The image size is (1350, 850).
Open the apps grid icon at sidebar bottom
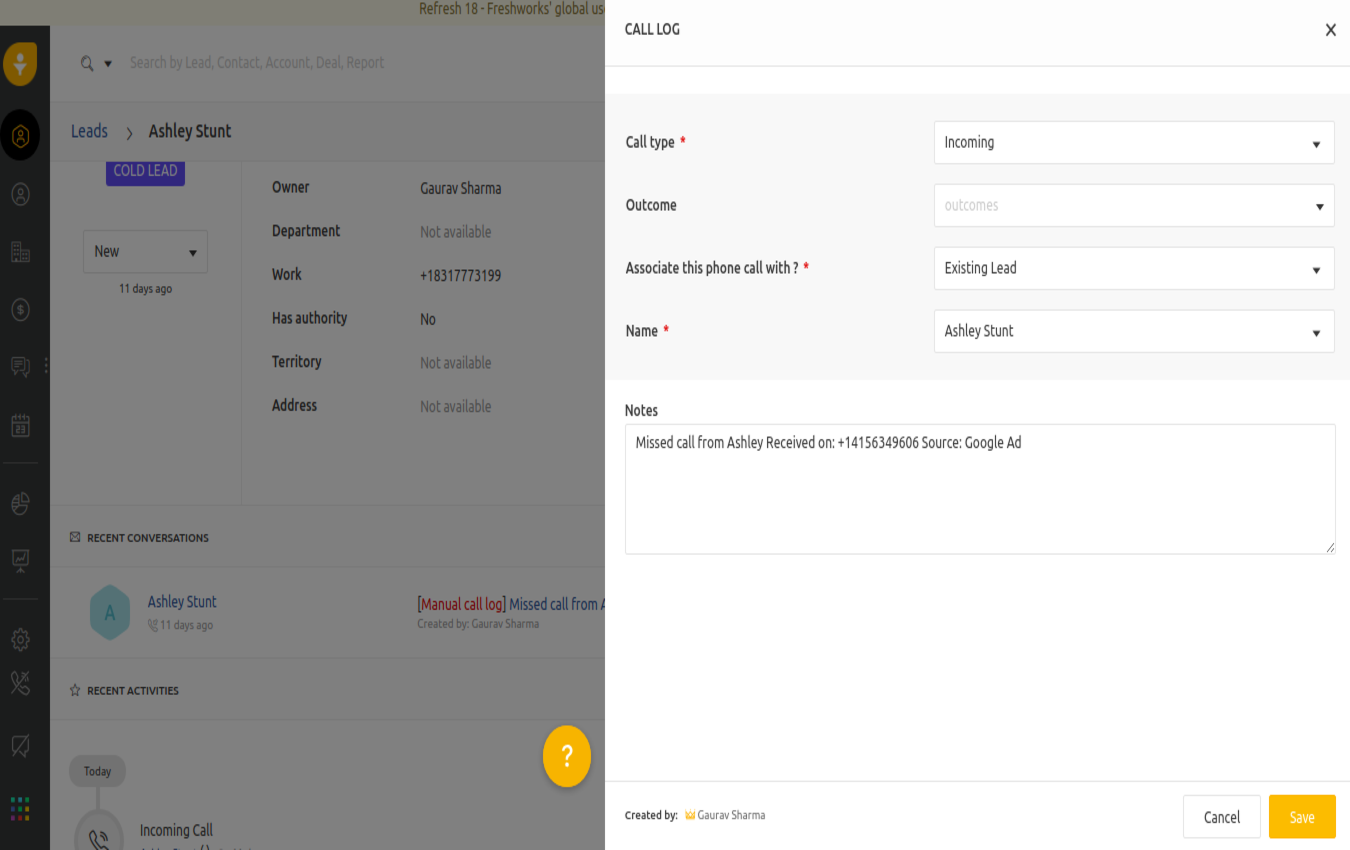tap(20, 808)
